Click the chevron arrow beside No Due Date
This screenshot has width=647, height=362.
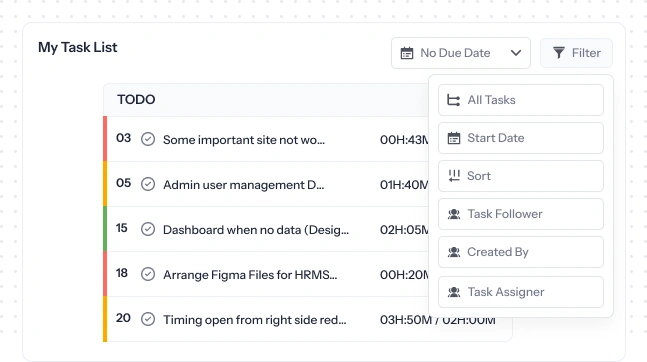pos(516,53)
